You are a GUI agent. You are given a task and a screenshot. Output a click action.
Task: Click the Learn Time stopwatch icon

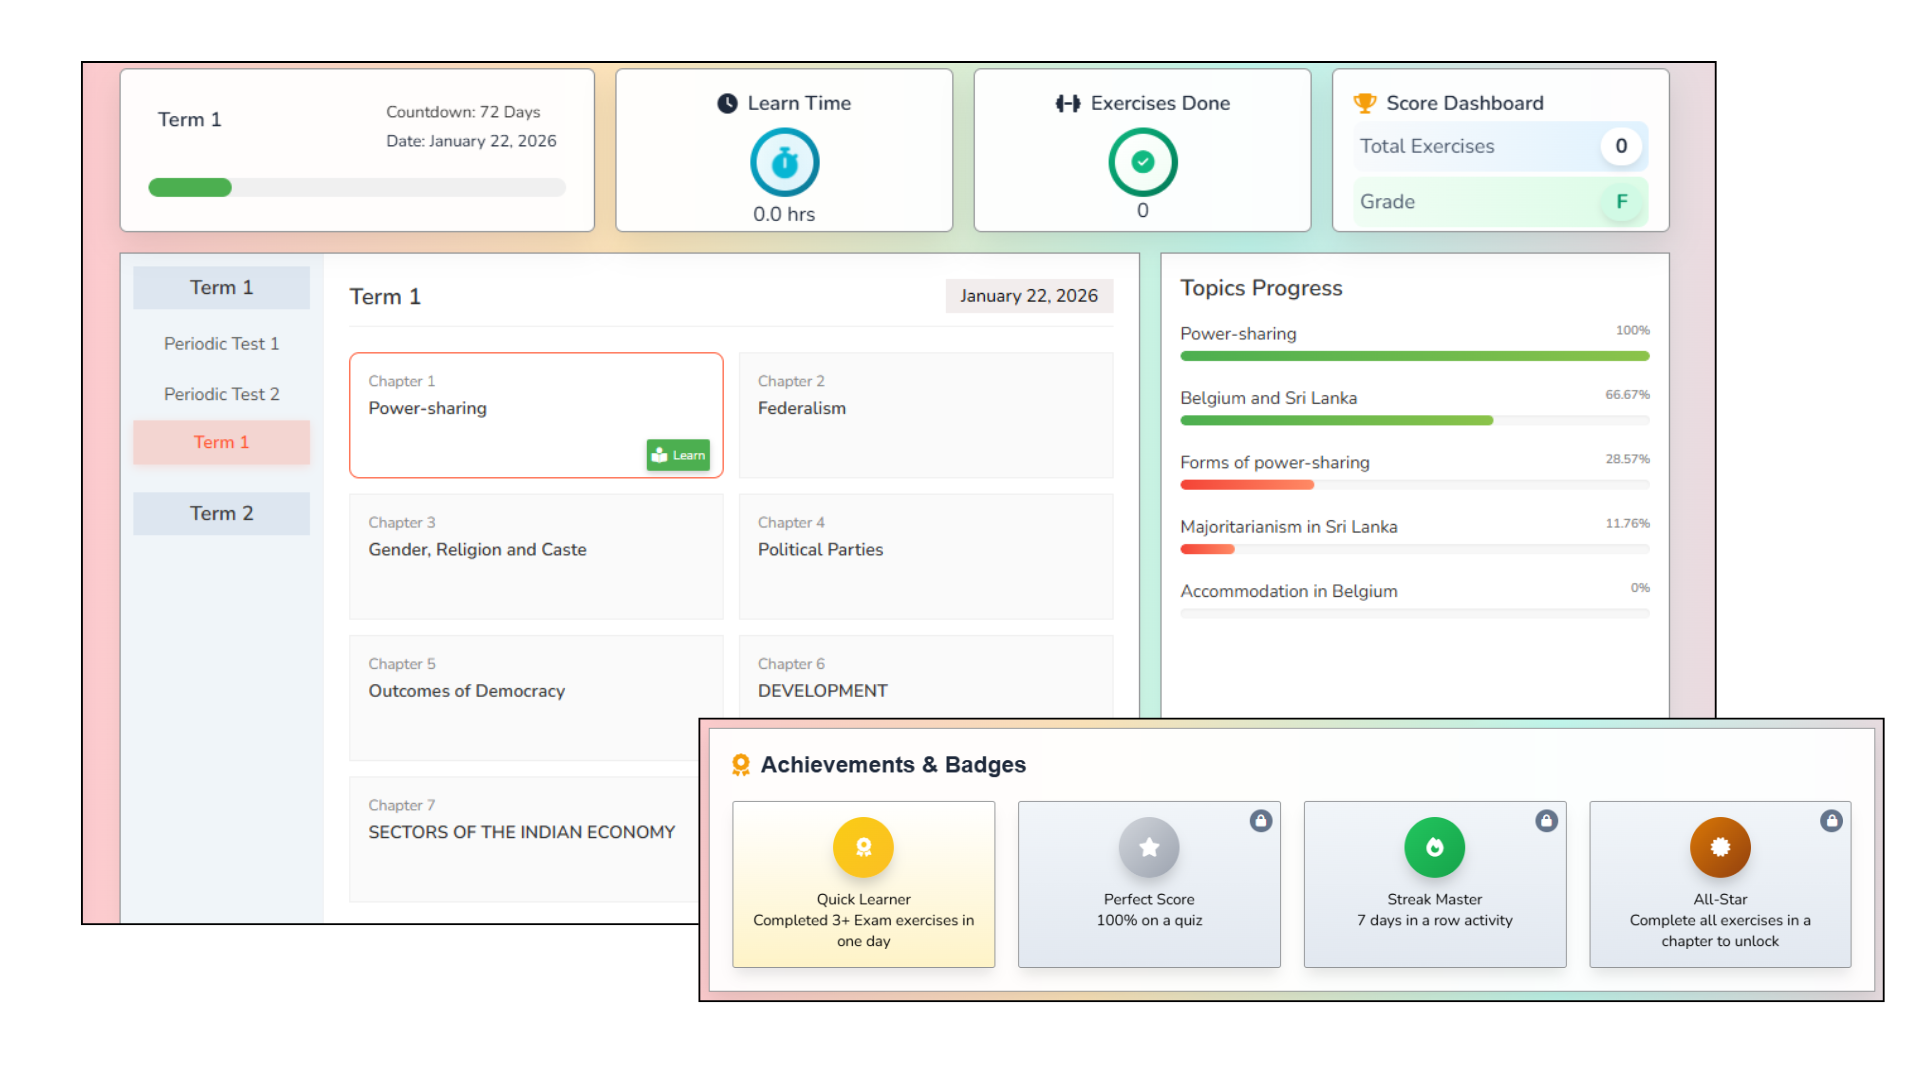(x=784, y=162)
